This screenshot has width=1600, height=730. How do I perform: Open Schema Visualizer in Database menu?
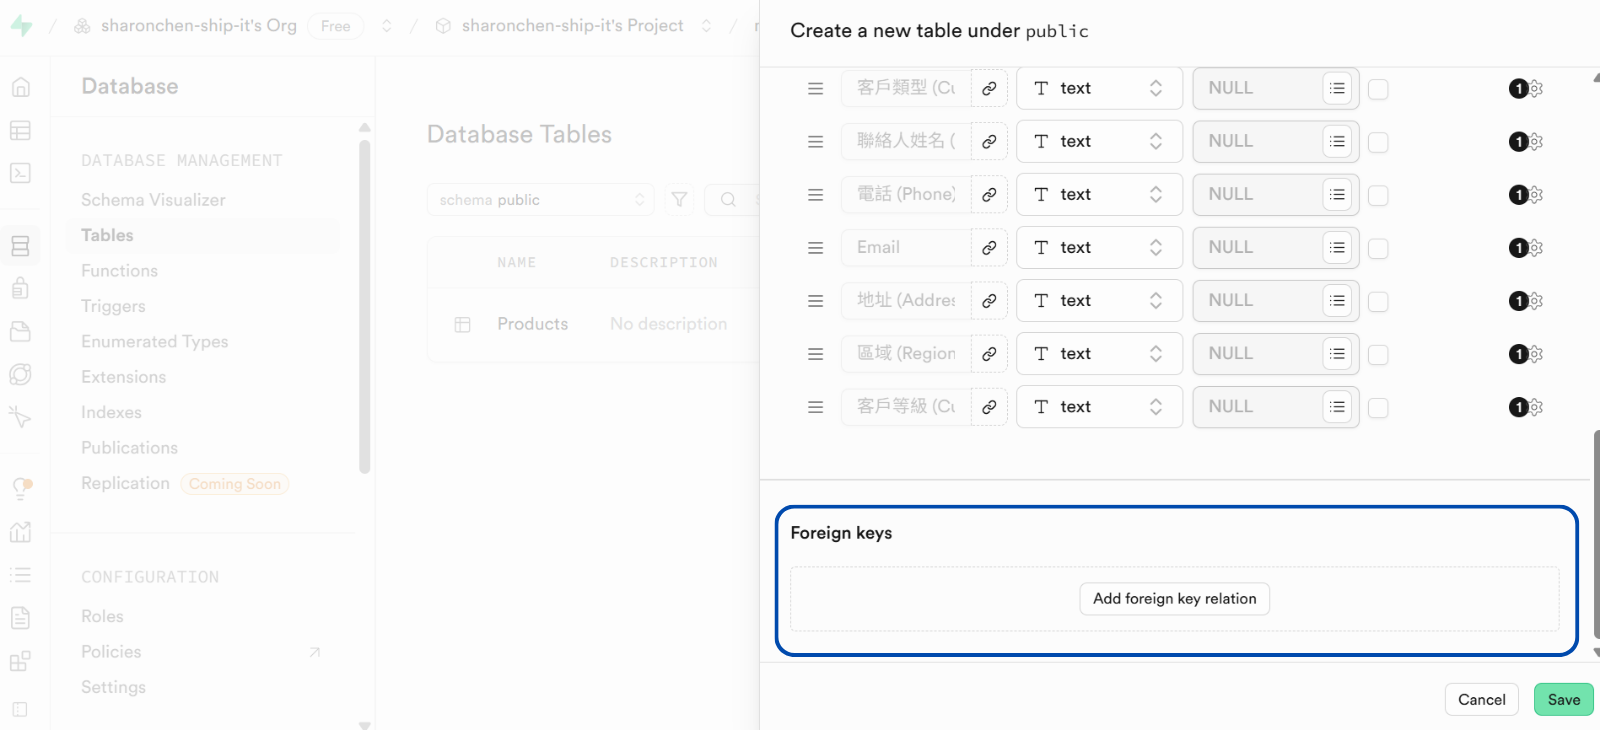pos(153,200)
